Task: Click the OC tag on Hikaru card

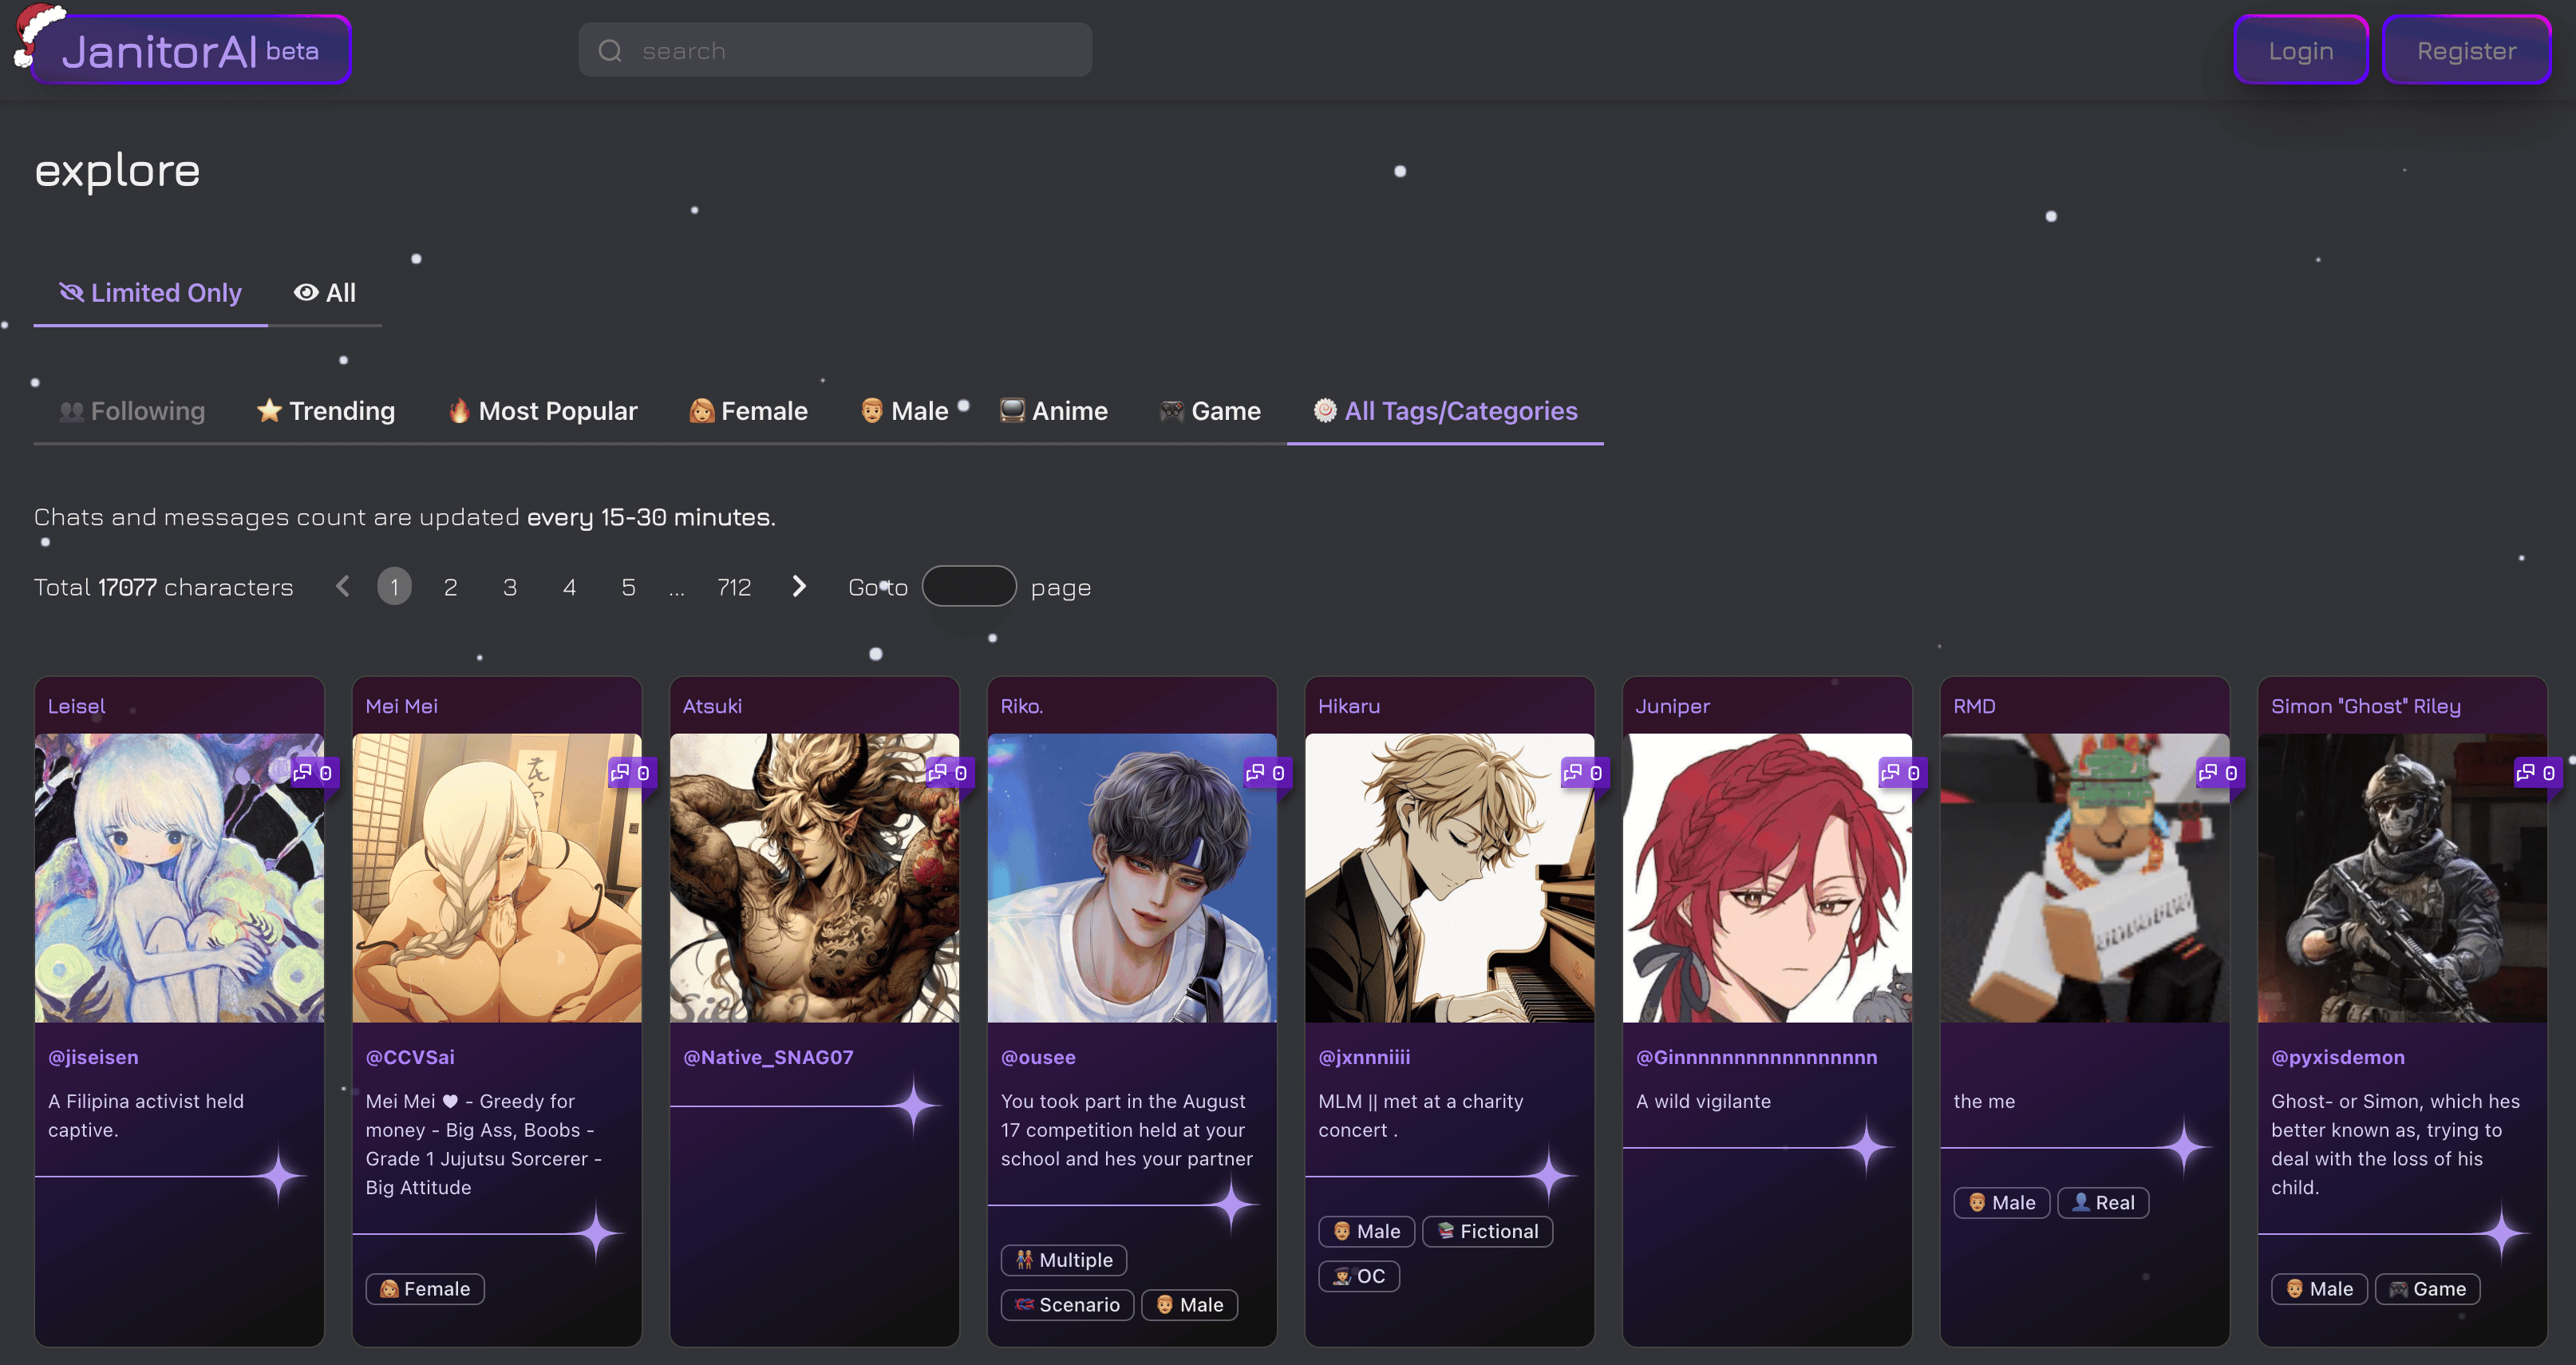Action: [1359, 1275]
